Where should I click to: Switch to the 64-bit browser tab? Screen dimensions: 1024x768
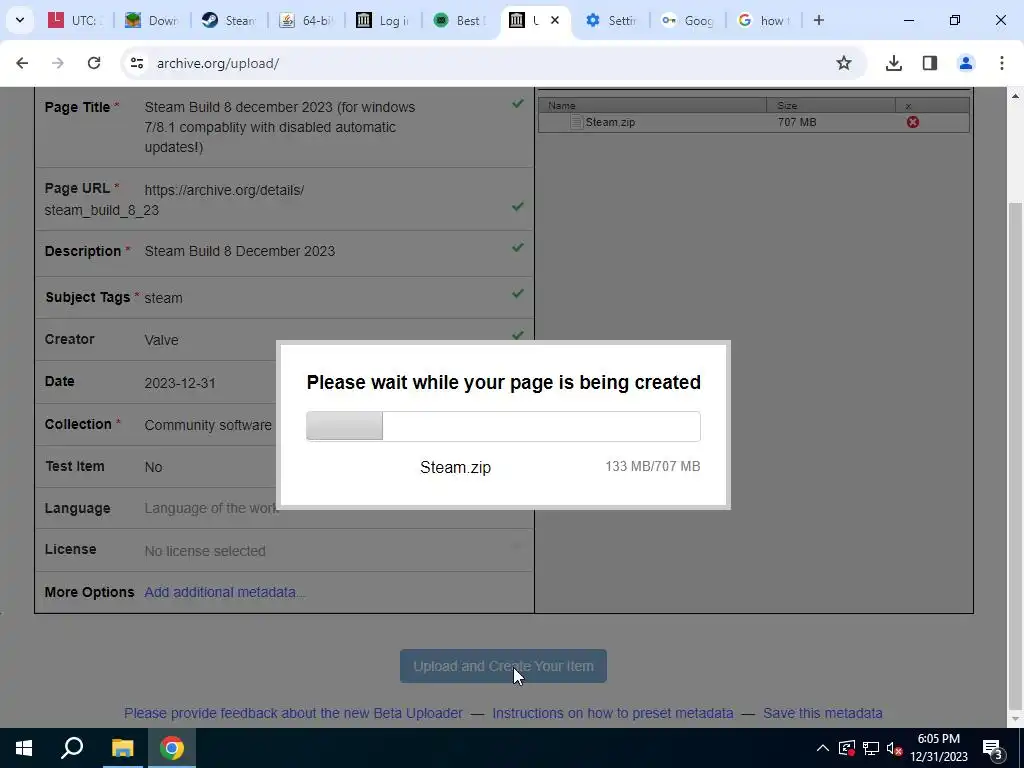click(306, 20)
